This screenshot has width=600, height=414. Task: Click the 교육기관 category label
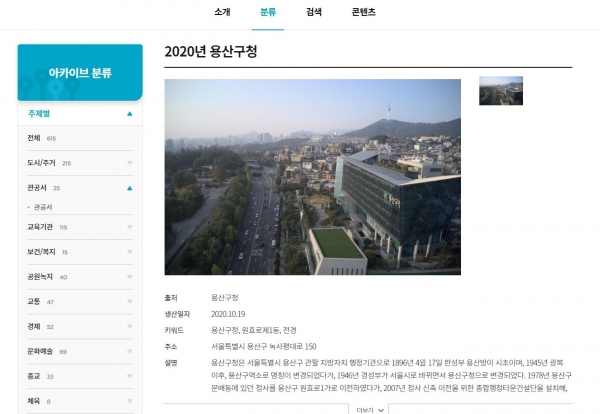pos(40,227)
